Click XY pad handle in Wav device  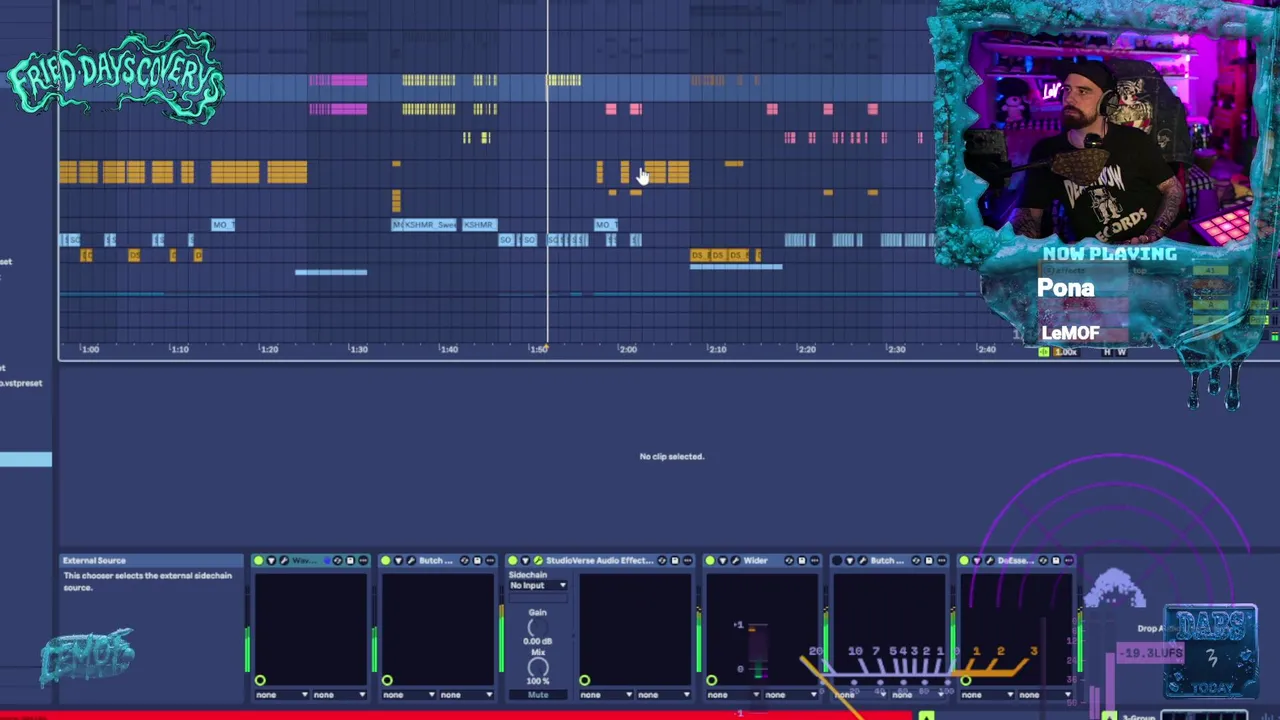[x=260, y=680]
